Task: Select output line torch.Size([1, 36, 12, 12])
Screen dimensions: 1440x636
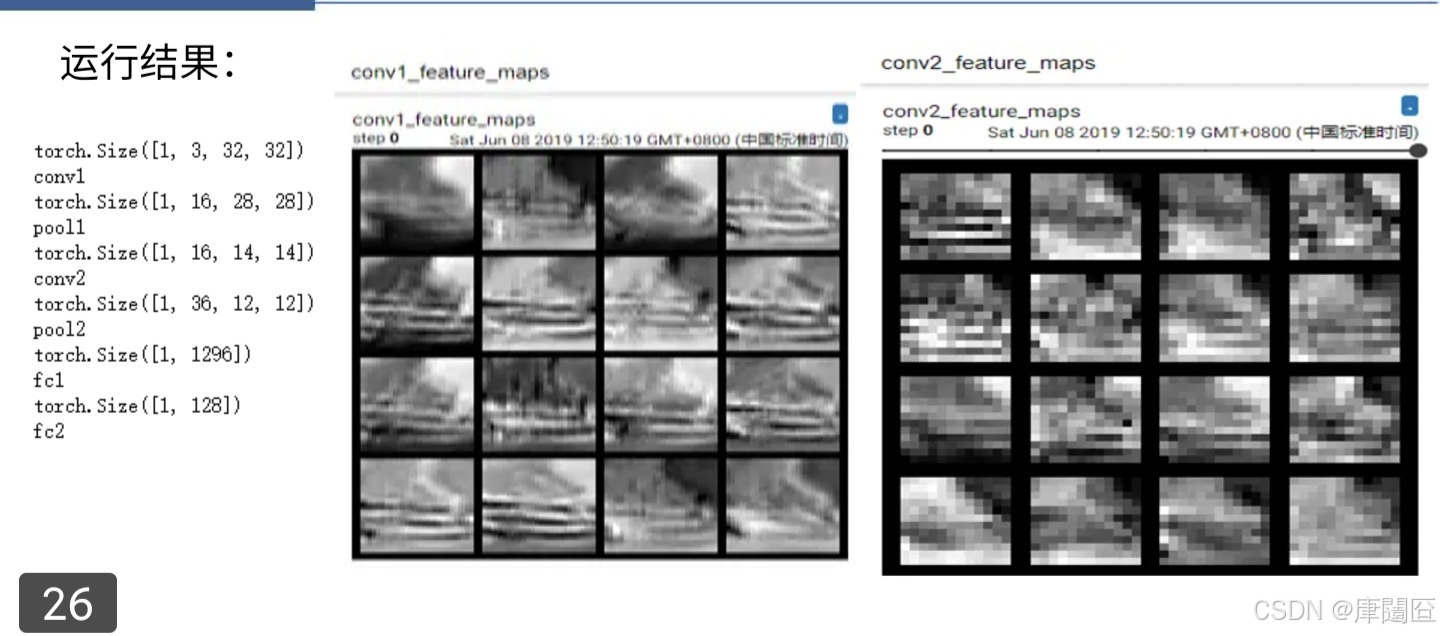Action: (x=174, y=304)
